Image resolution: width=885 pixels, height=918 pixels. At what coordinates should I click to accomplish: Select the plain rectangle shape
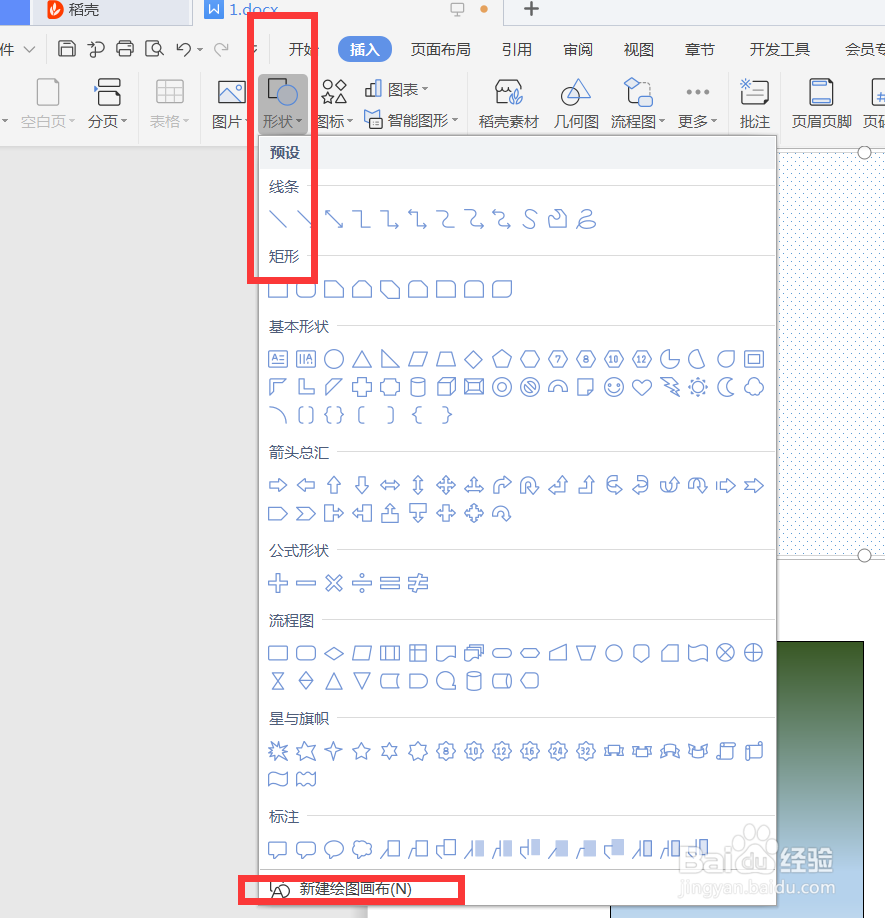point(277,289)
